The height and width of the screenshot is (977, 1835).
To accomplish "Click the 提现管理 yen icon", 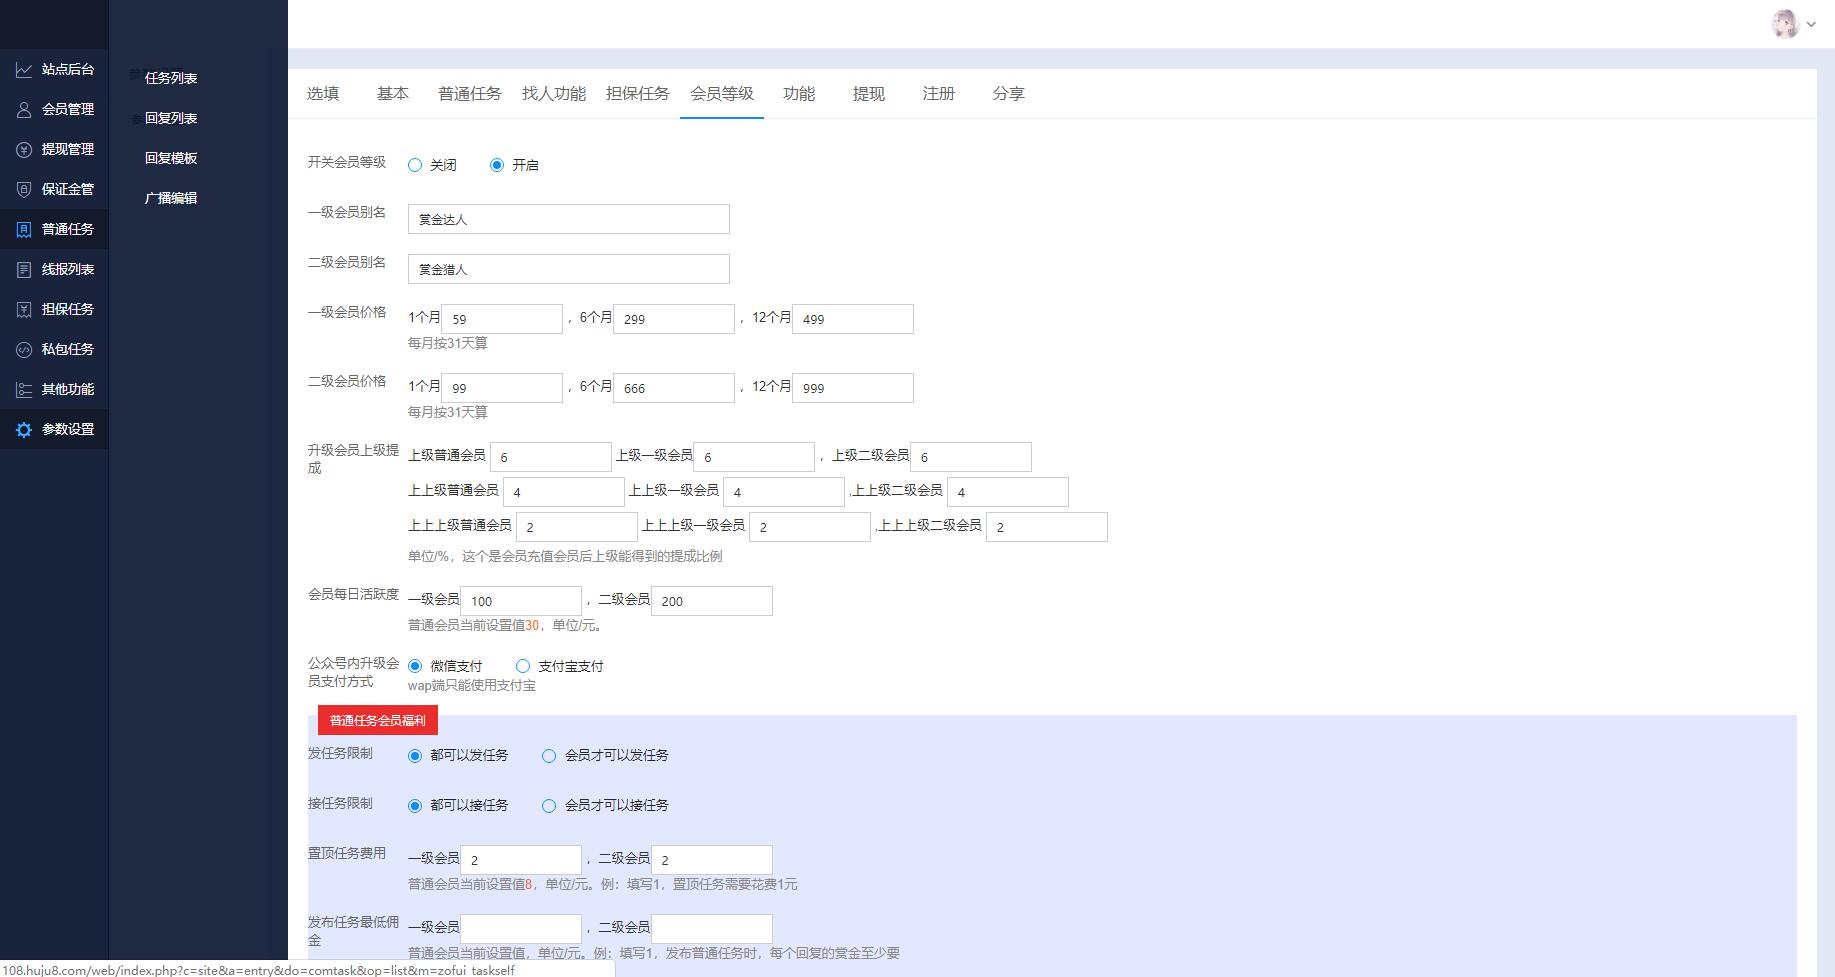I will 24,149.
